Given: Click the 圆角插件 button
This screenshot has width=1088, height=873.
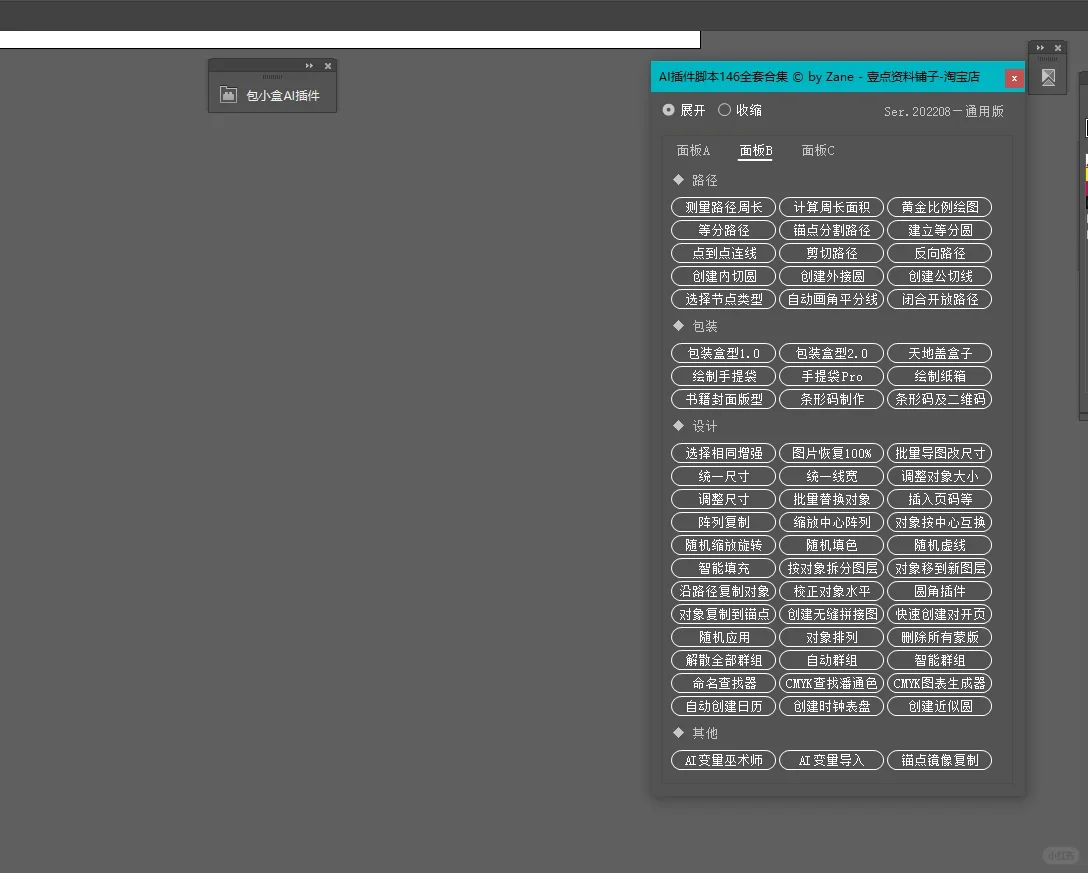Looking at the screenshot, I should (x=940, y=590).
